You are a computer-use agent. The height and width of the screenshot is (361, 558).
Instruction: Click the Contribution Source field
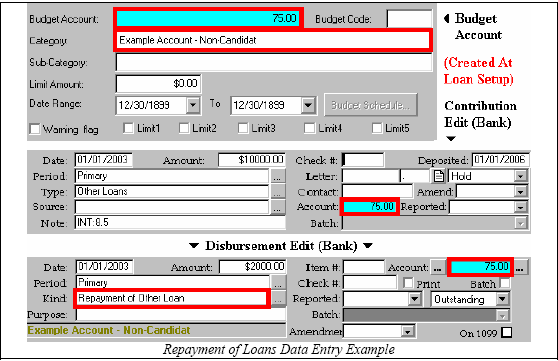[172, 207]
